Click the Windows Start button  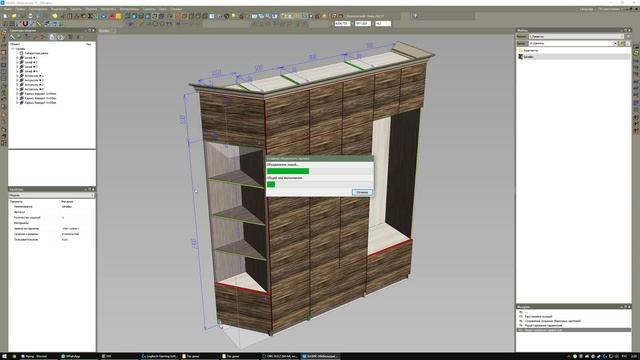click(4, 356)
